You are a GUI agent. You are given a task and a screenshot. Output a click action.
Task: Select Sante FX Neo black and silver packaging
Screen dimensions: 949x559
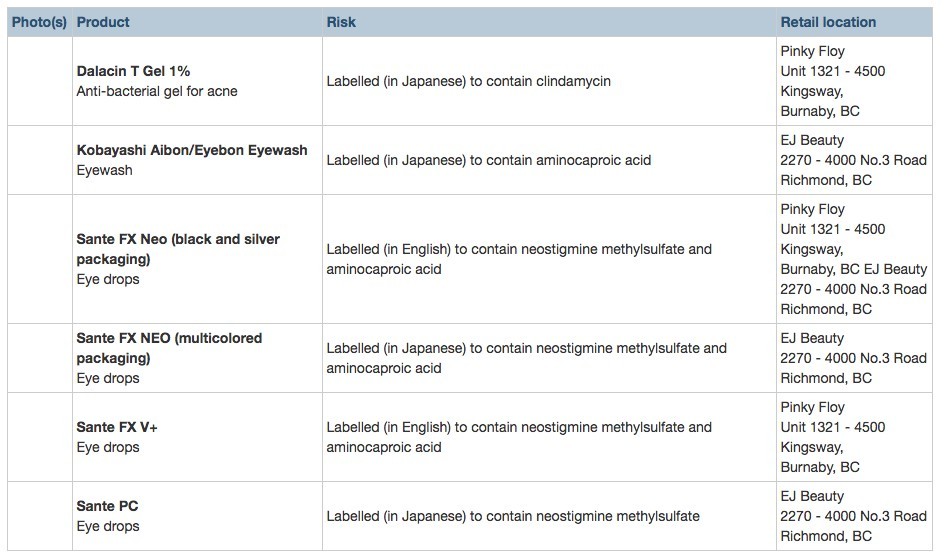point(178,249)
